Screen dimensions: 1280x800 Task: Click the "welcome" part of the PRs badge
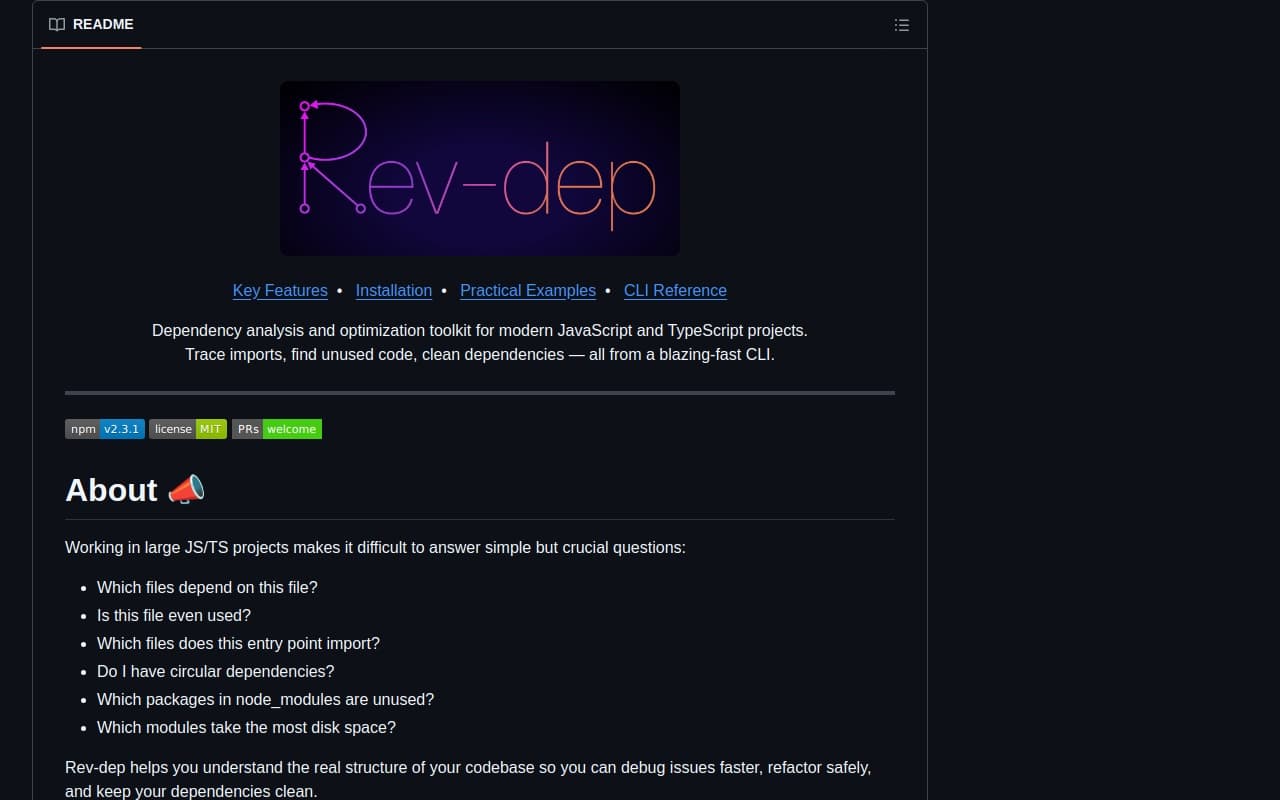pyautogui.click(x=291, y=428)
